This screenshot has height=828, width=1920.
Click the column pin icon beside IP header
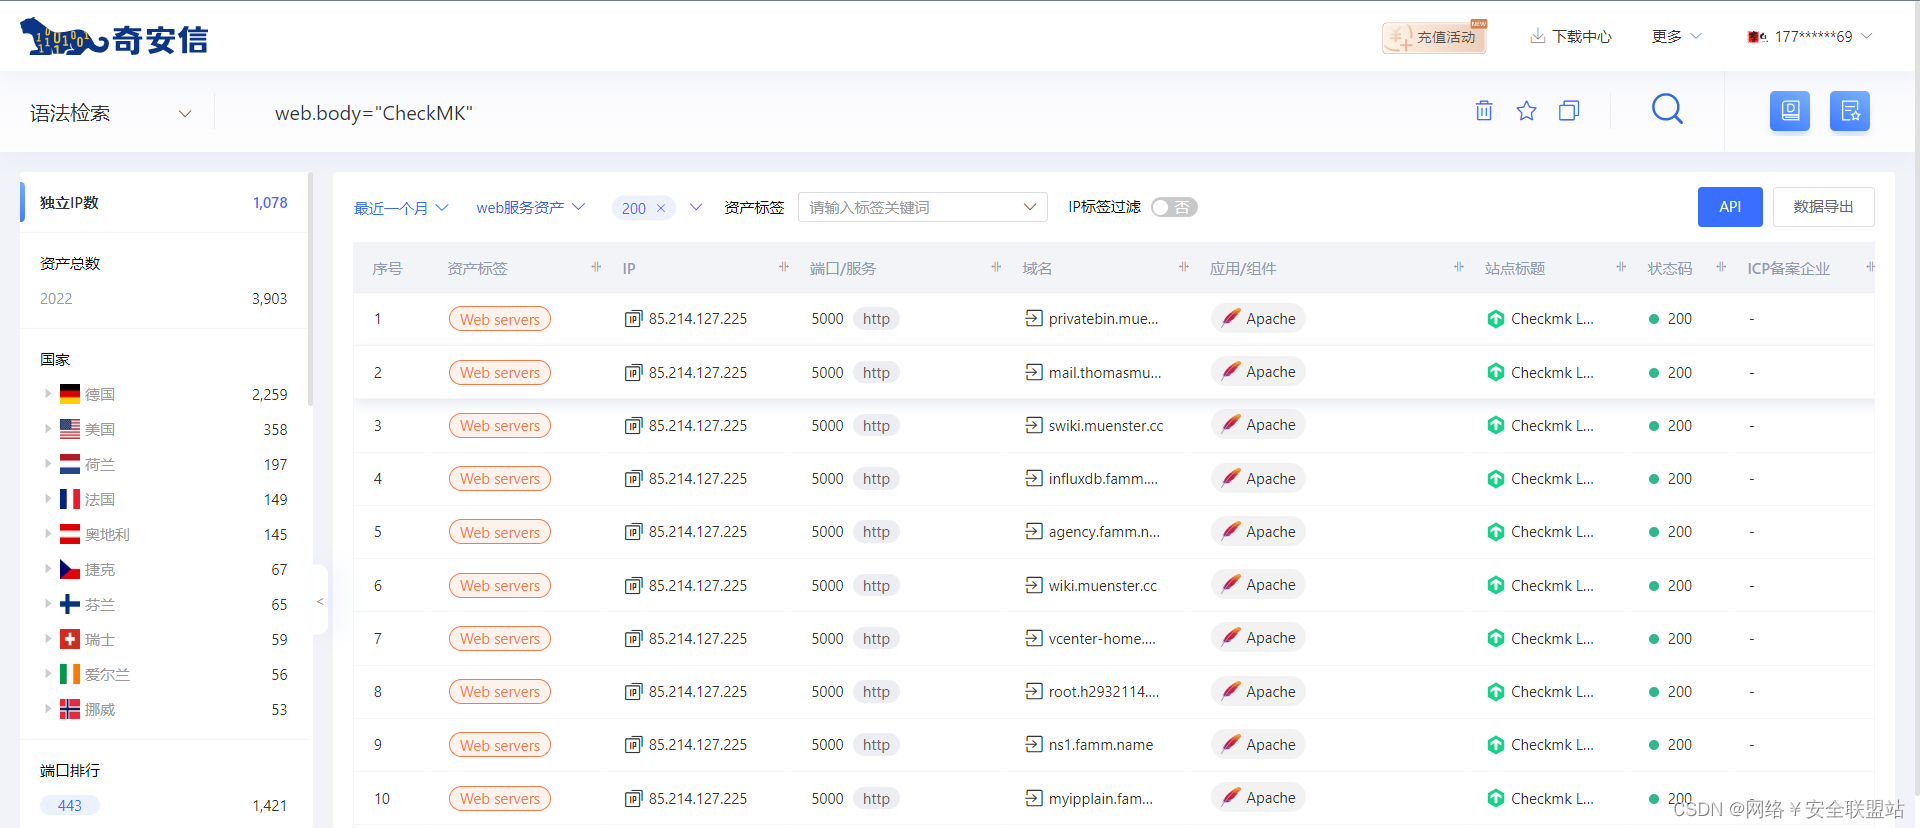click(784, 267)
